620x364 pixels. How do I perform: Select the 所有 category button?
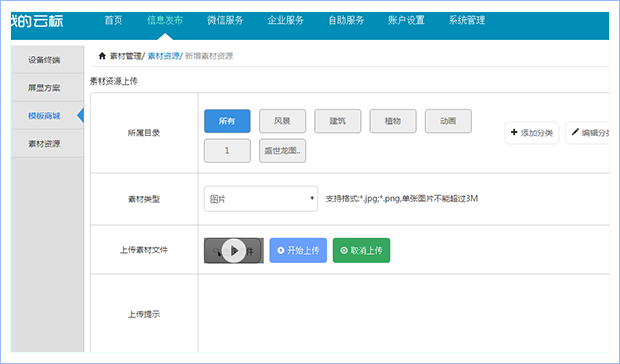(x=227, y=121)
